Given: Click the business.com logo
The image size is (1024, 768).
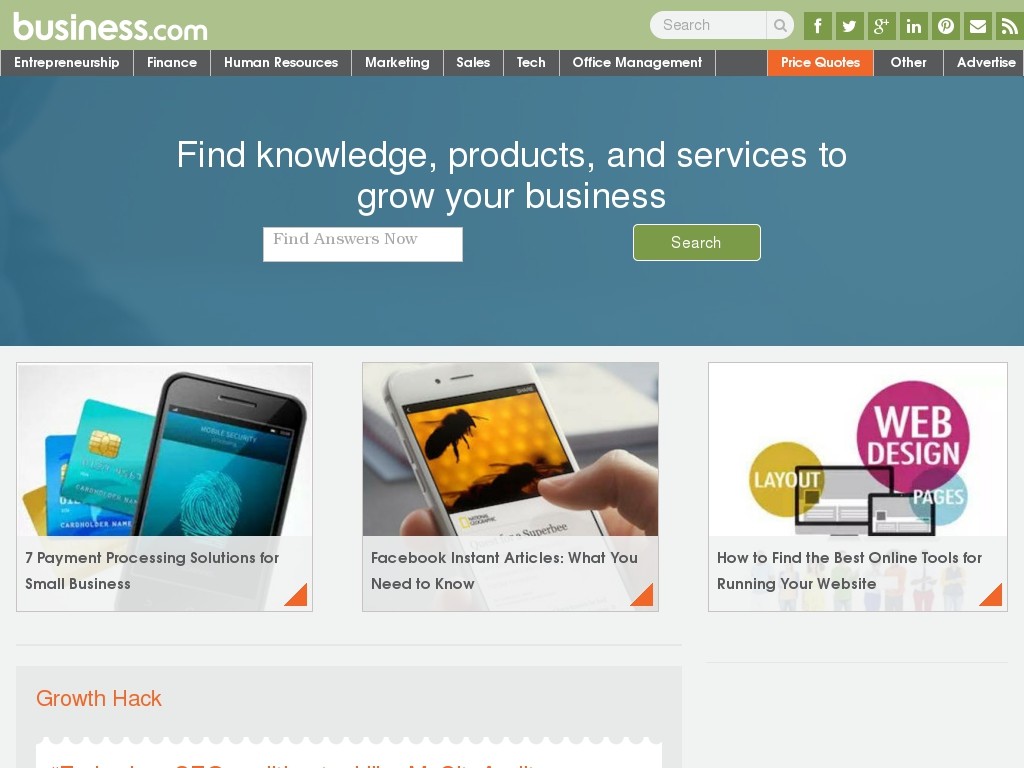Looking at the screenshot, I should (110, 27).
